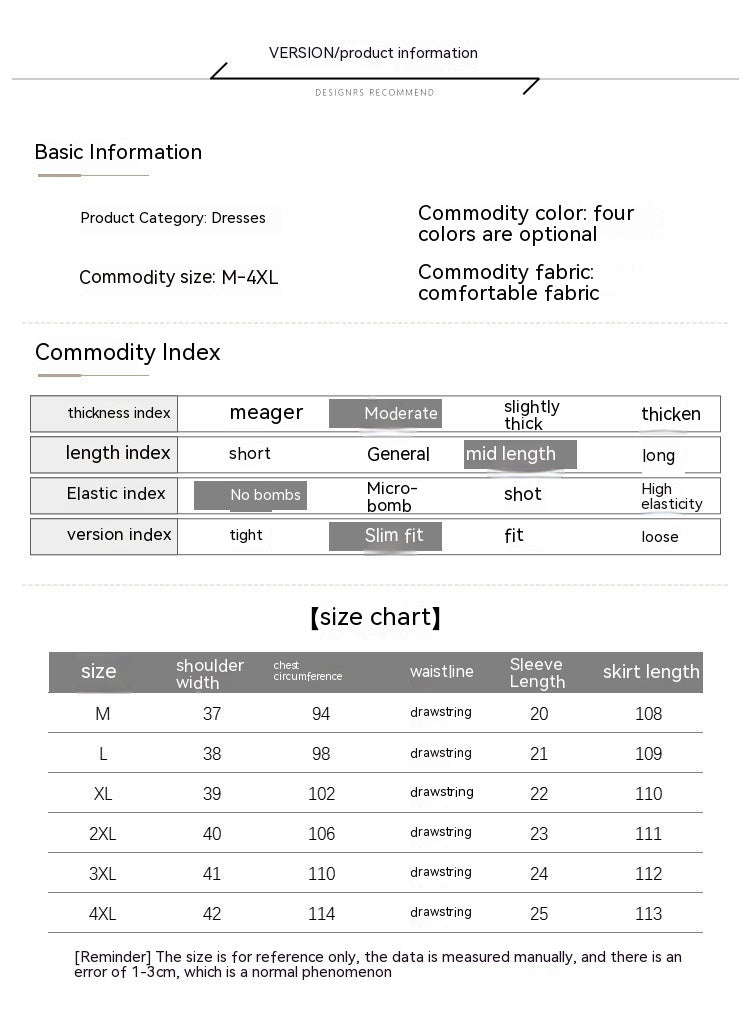Screen dimensions: 750x1011
Task: Click the Basic Information heading
Action: [x=118, y=152]
